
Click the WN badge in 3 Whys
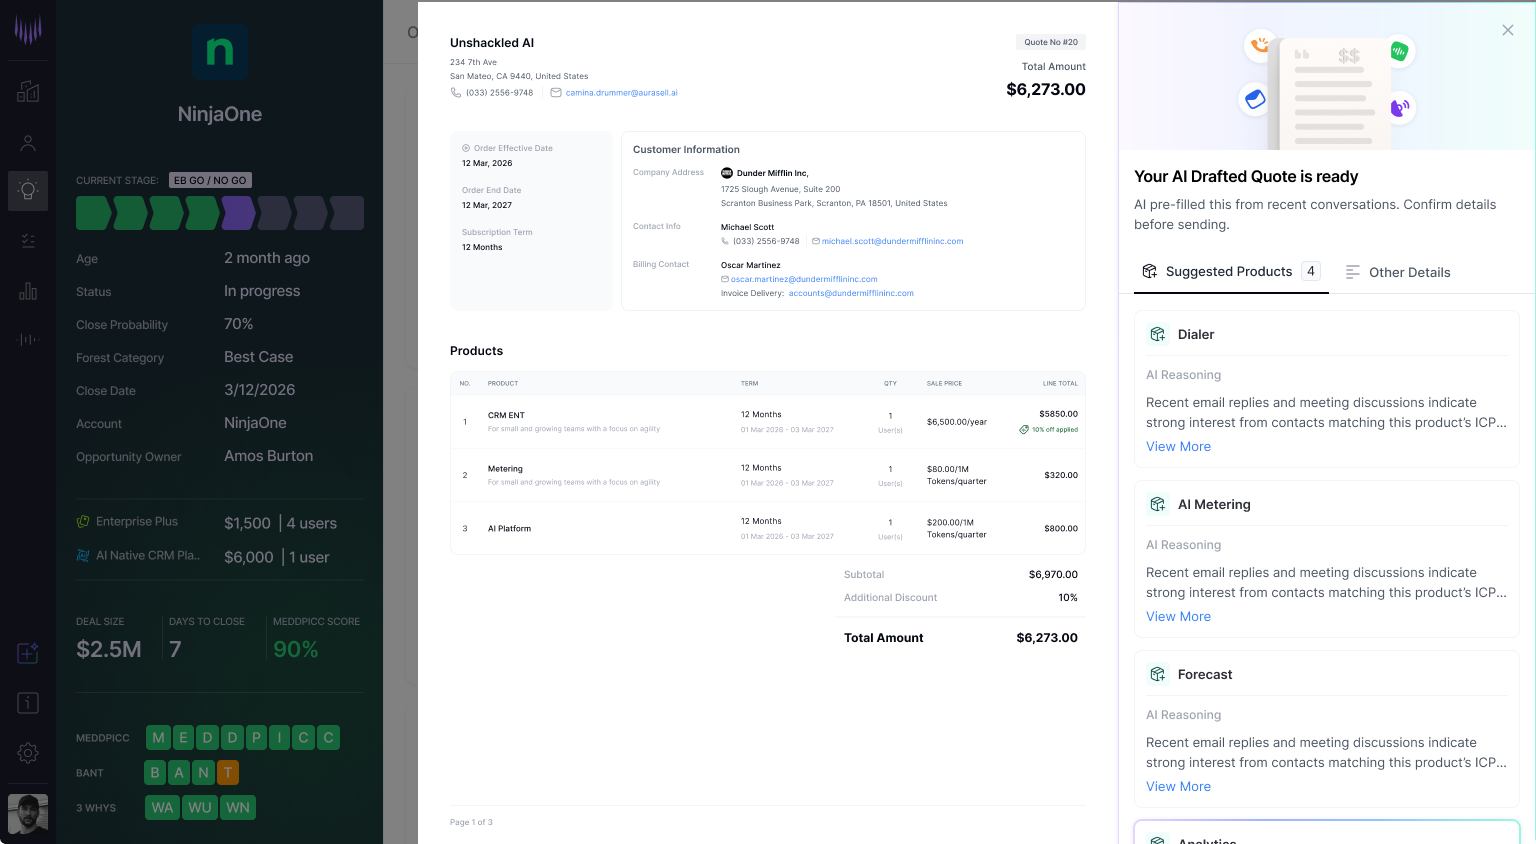[238, 808]
